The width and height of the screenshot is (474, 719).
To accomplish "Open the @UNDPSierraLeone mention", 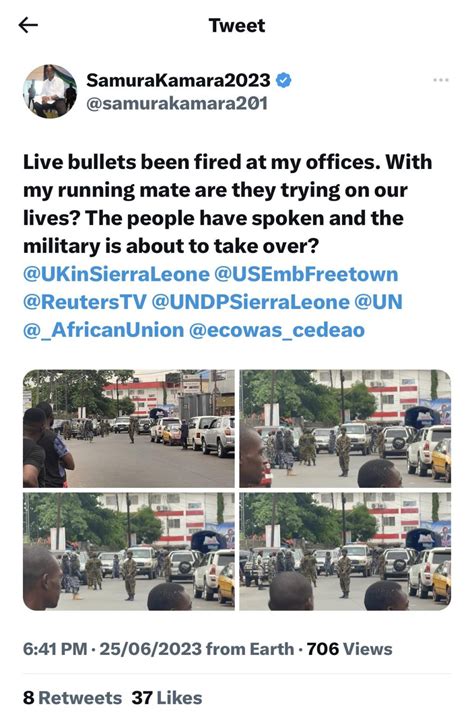I will 250,302.
